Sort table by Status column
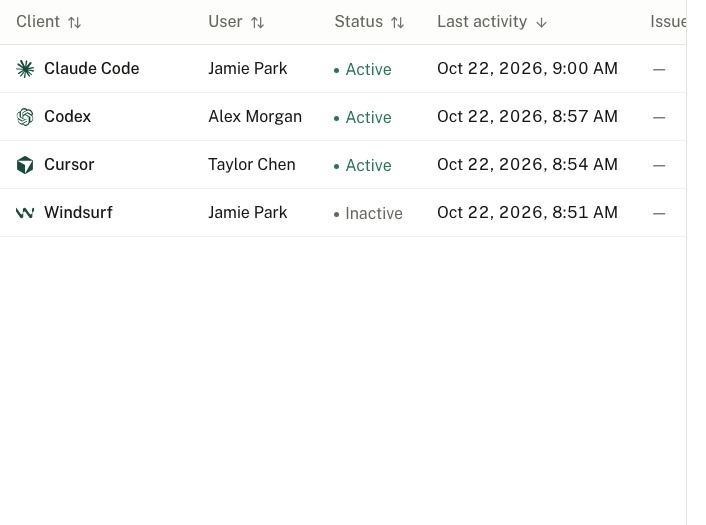Viewport: 706px width, 525px height. (x=369, y=22)
